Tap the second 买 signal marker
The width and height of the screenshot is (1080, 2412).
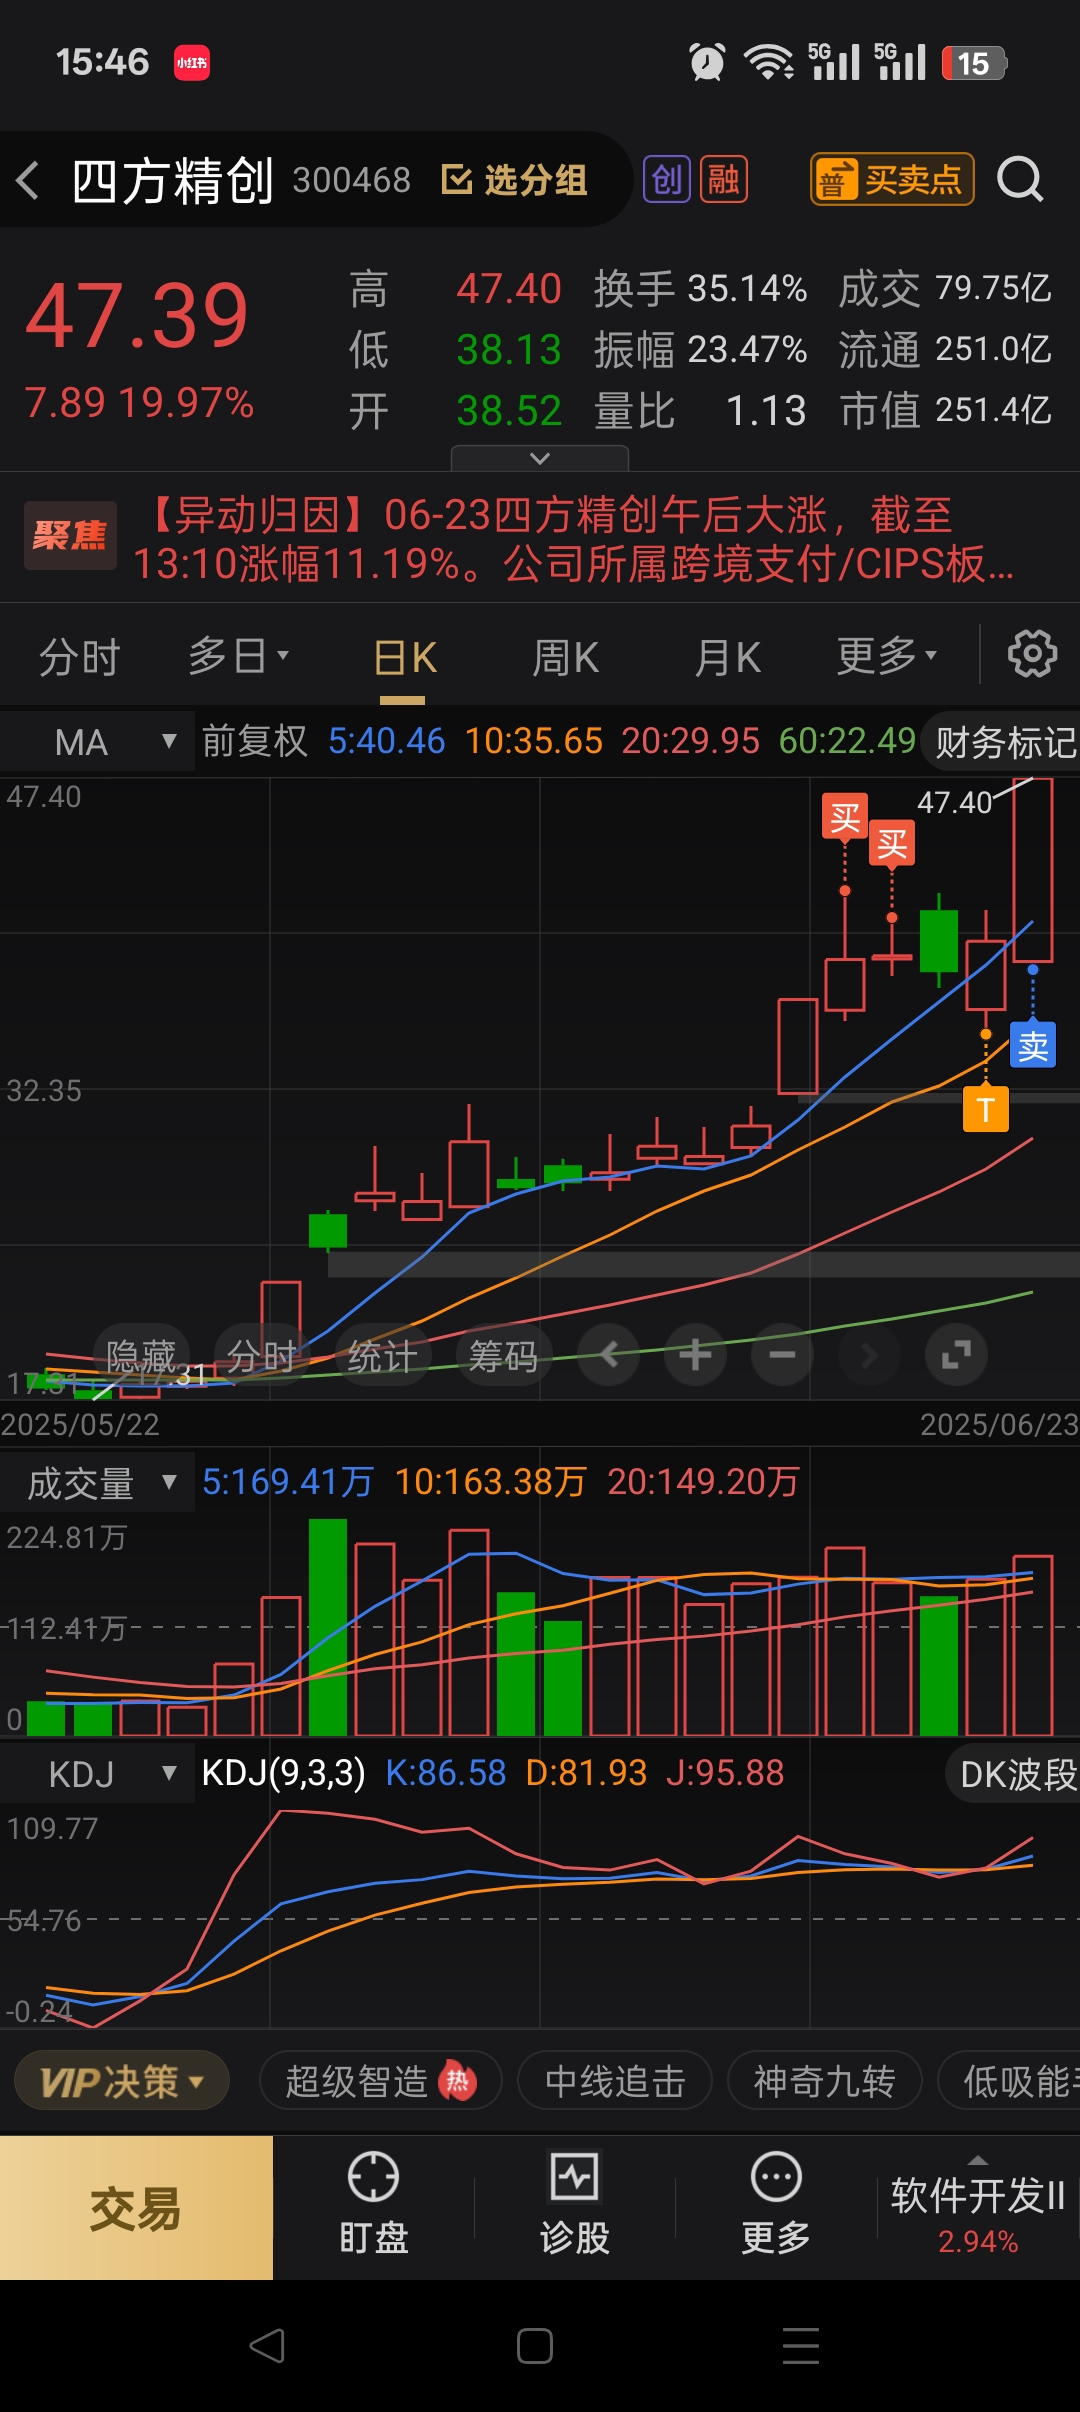click(892, 844)
